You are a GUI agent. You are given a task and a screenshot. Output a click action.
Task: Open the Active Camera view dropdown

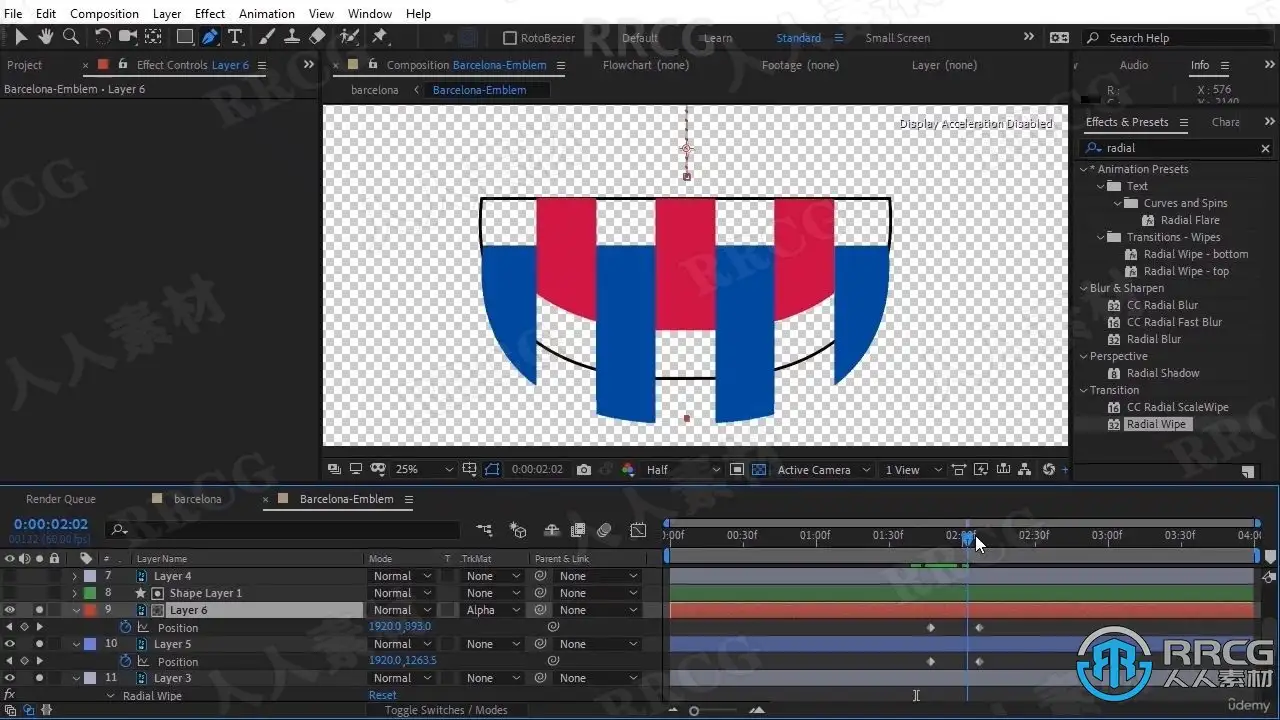coord(824,470)
